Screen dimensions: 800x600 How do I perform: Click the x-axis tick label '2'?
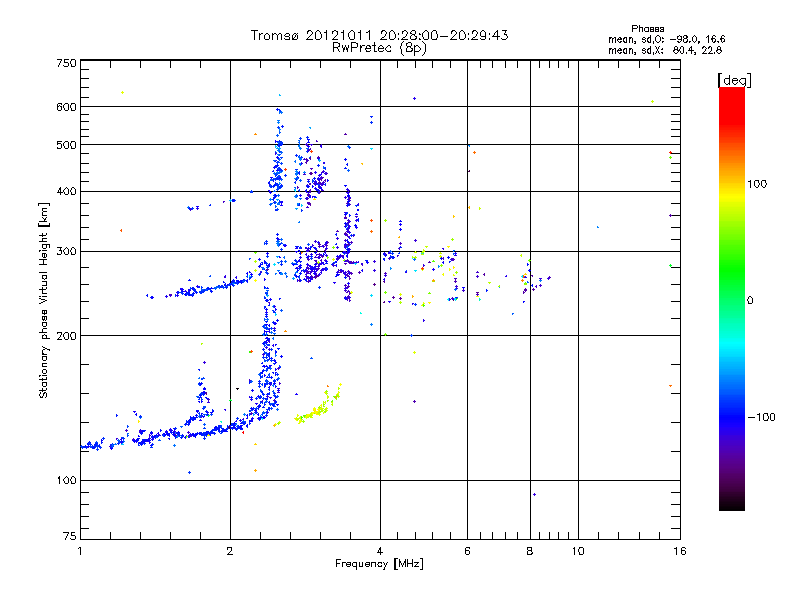230,551
